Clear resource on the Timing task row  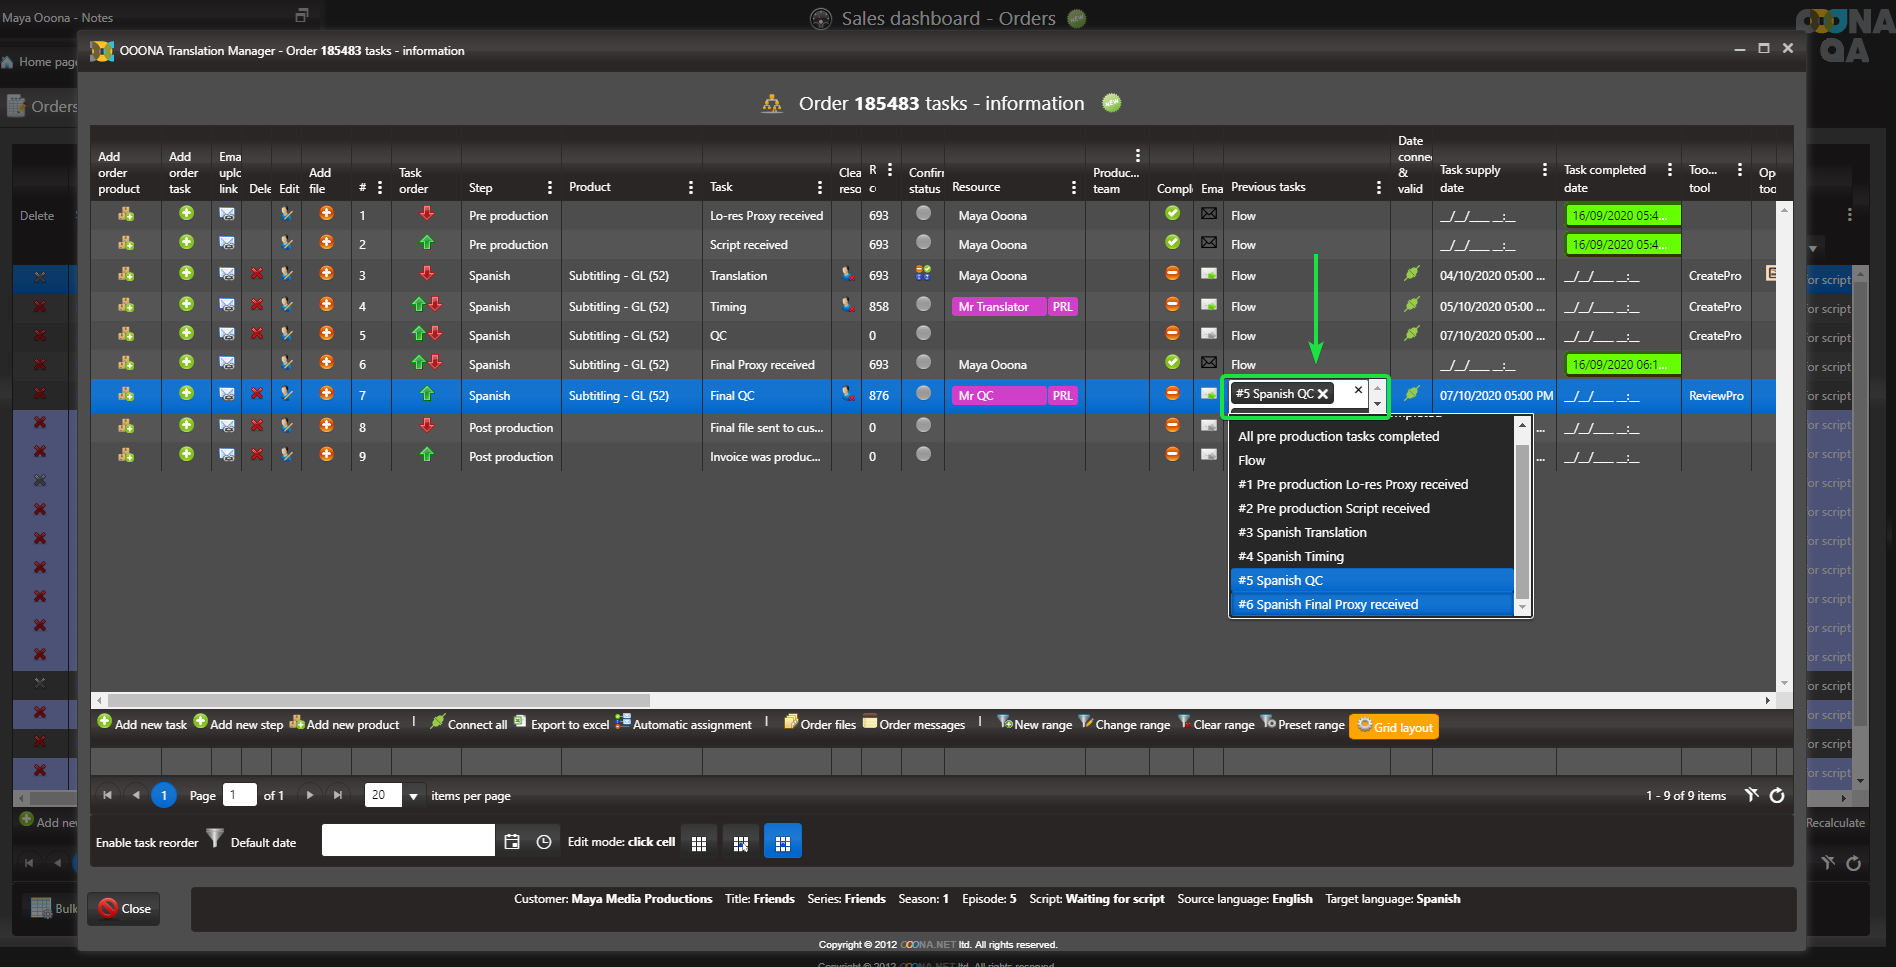[x=848, y=305]
